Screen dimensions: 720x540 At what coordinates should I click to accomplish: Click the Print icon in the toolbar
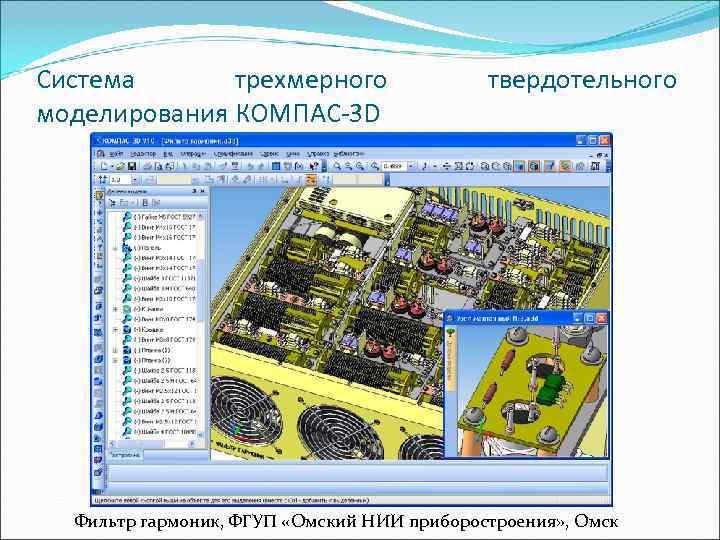(147, 166)
